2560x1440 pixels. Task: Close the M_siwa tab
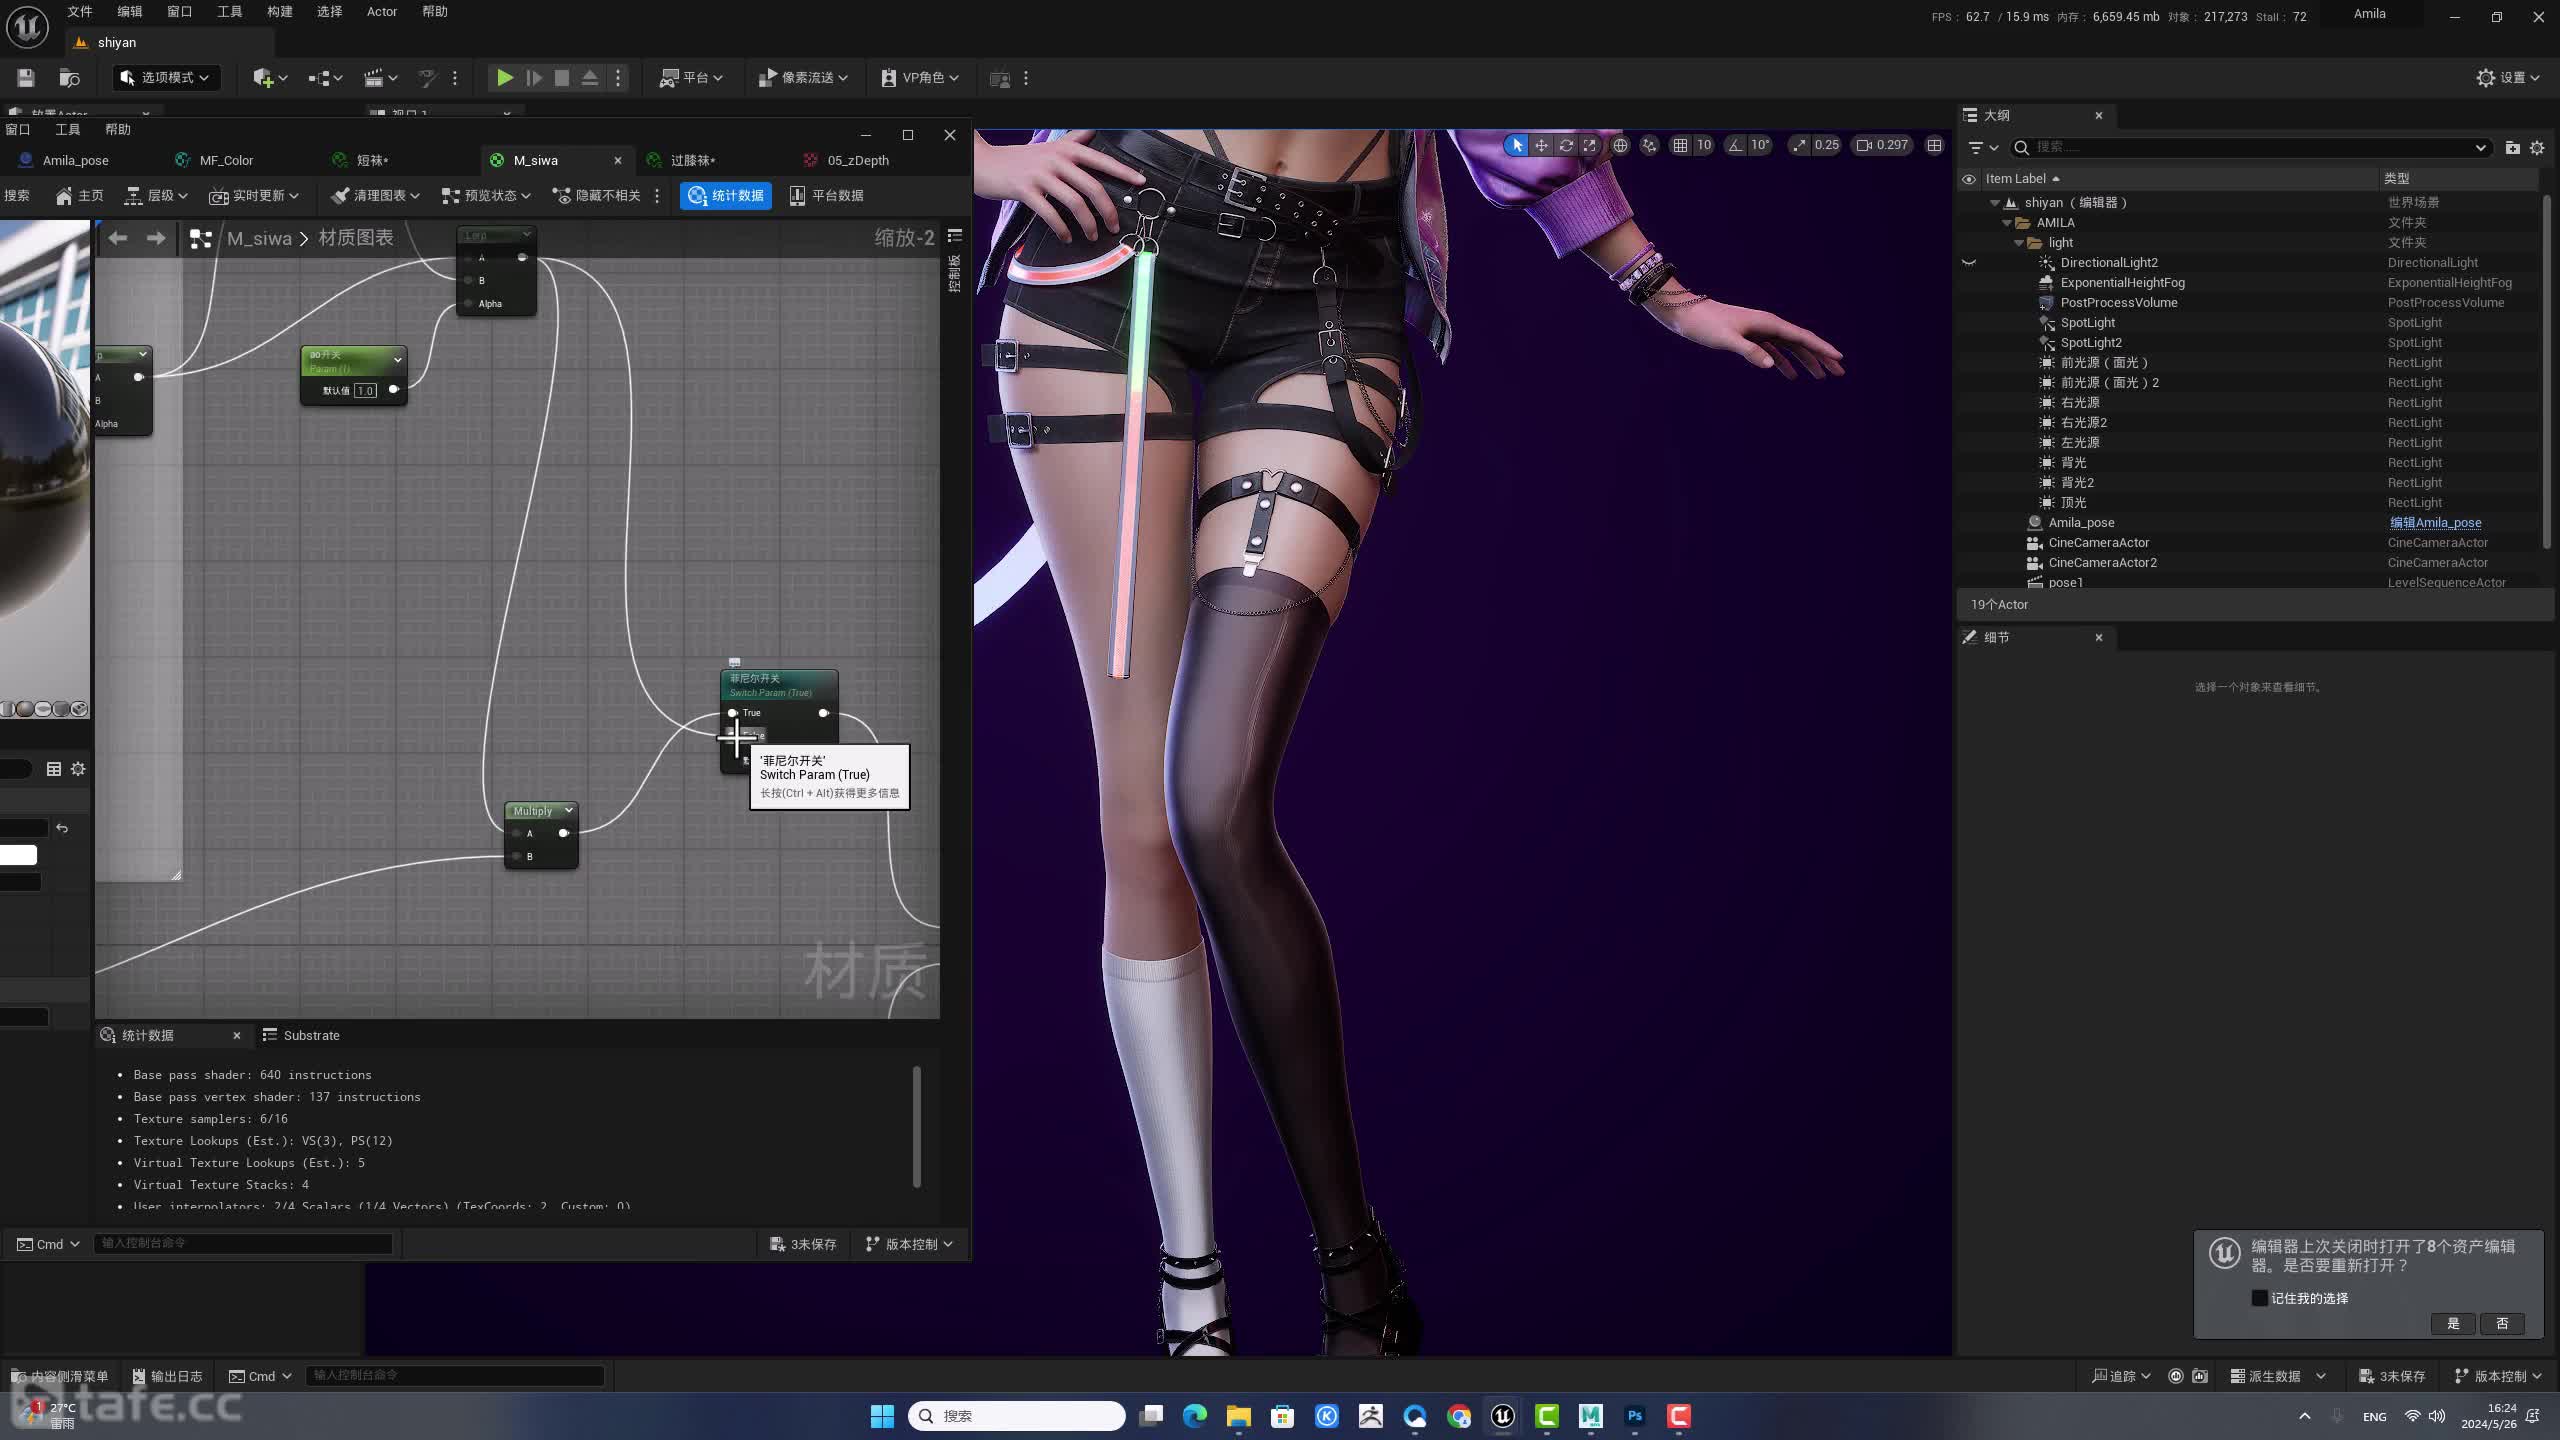coord(618,160)
